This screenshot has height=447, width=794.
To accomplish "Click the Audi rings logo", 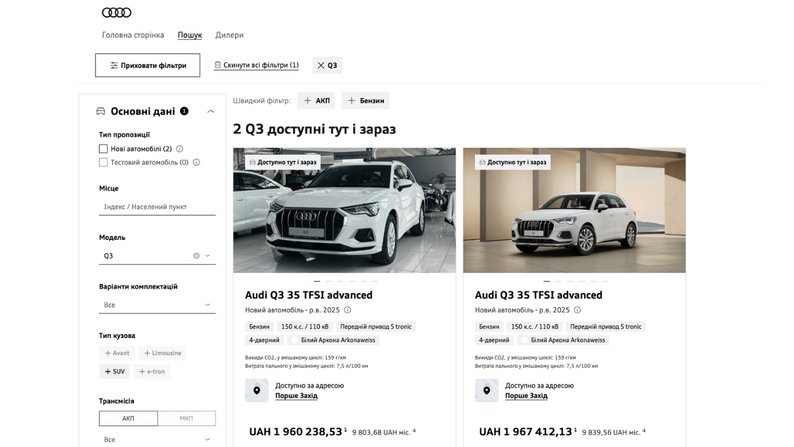I will 116,12.
